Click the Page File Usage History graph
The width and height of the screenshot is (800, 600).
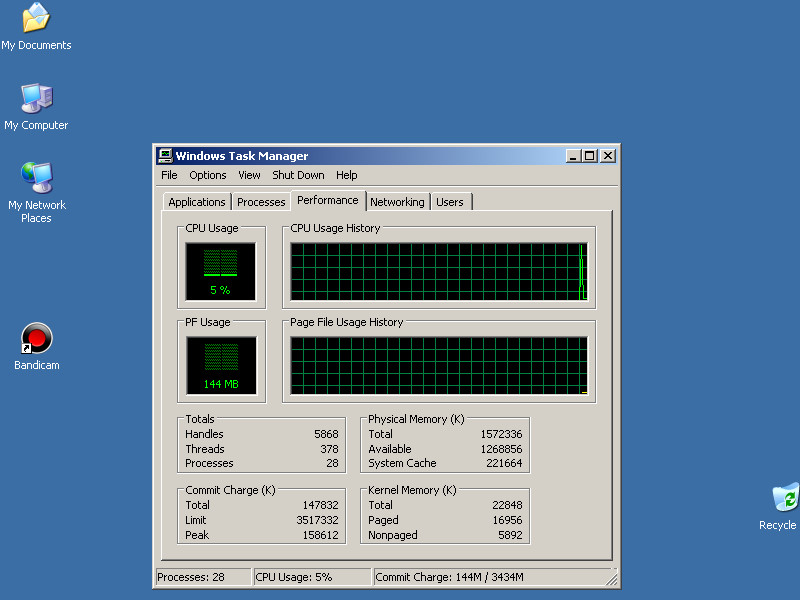coord(439,365)
